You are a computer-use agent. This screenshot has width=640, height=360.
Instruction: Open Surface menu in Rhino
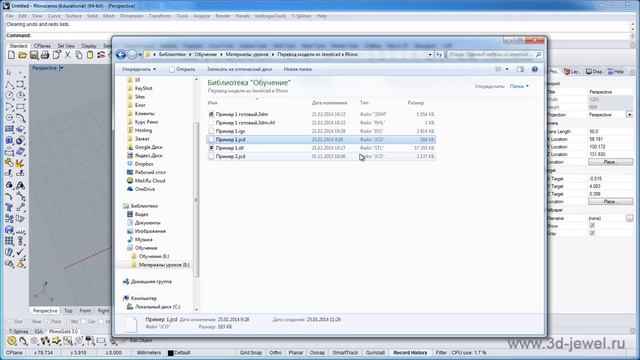point(73,16)
